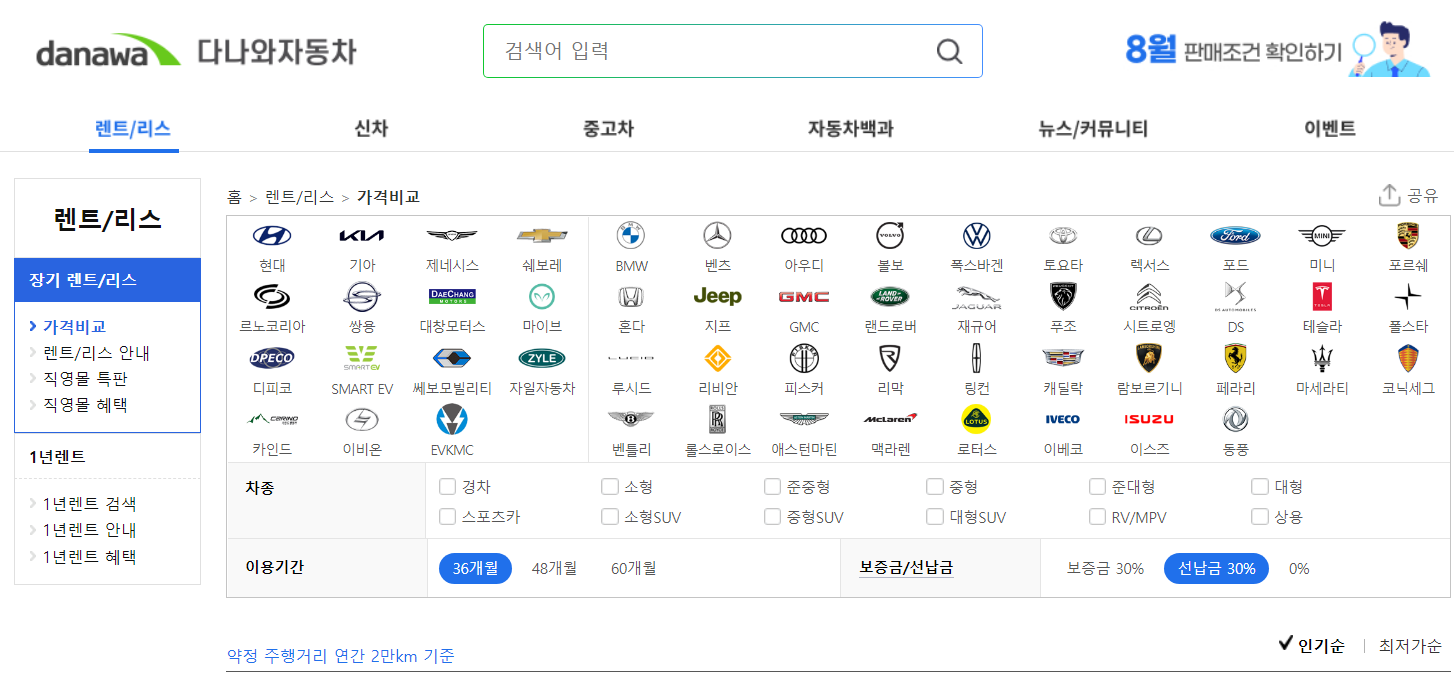1454x679 pixels.
Task: Switch to the 이벤트 tab
Action: click(1330, 129)
